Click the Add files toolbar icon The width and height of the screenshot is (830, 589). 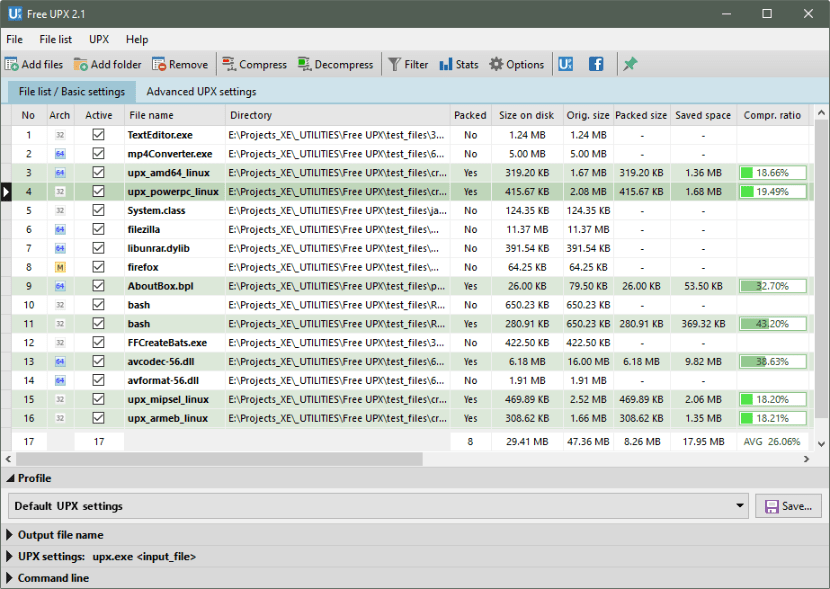9,63
